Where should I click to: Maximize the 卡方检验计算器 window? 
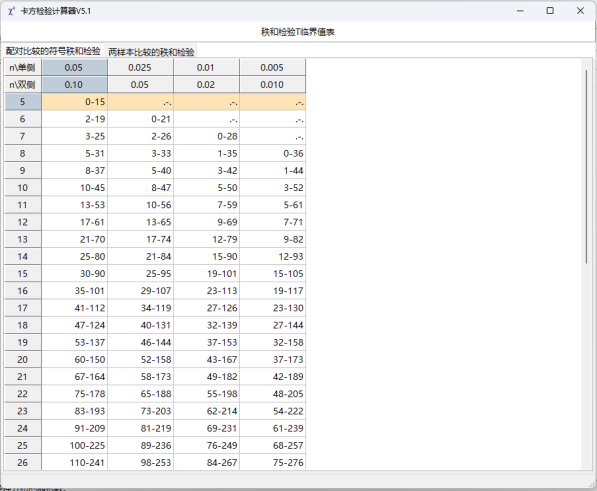(550, 11)
